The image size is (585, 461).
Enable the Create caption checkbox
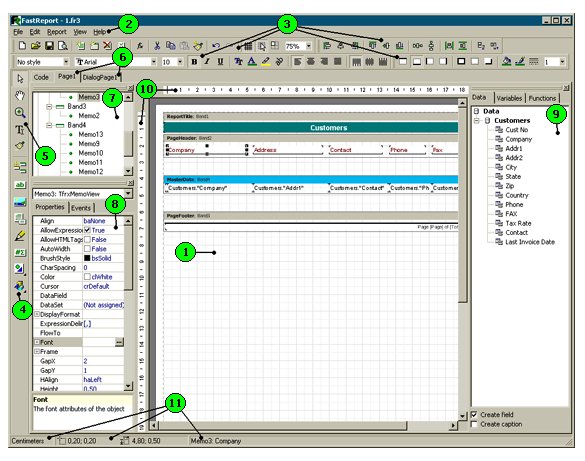[474, 424]
